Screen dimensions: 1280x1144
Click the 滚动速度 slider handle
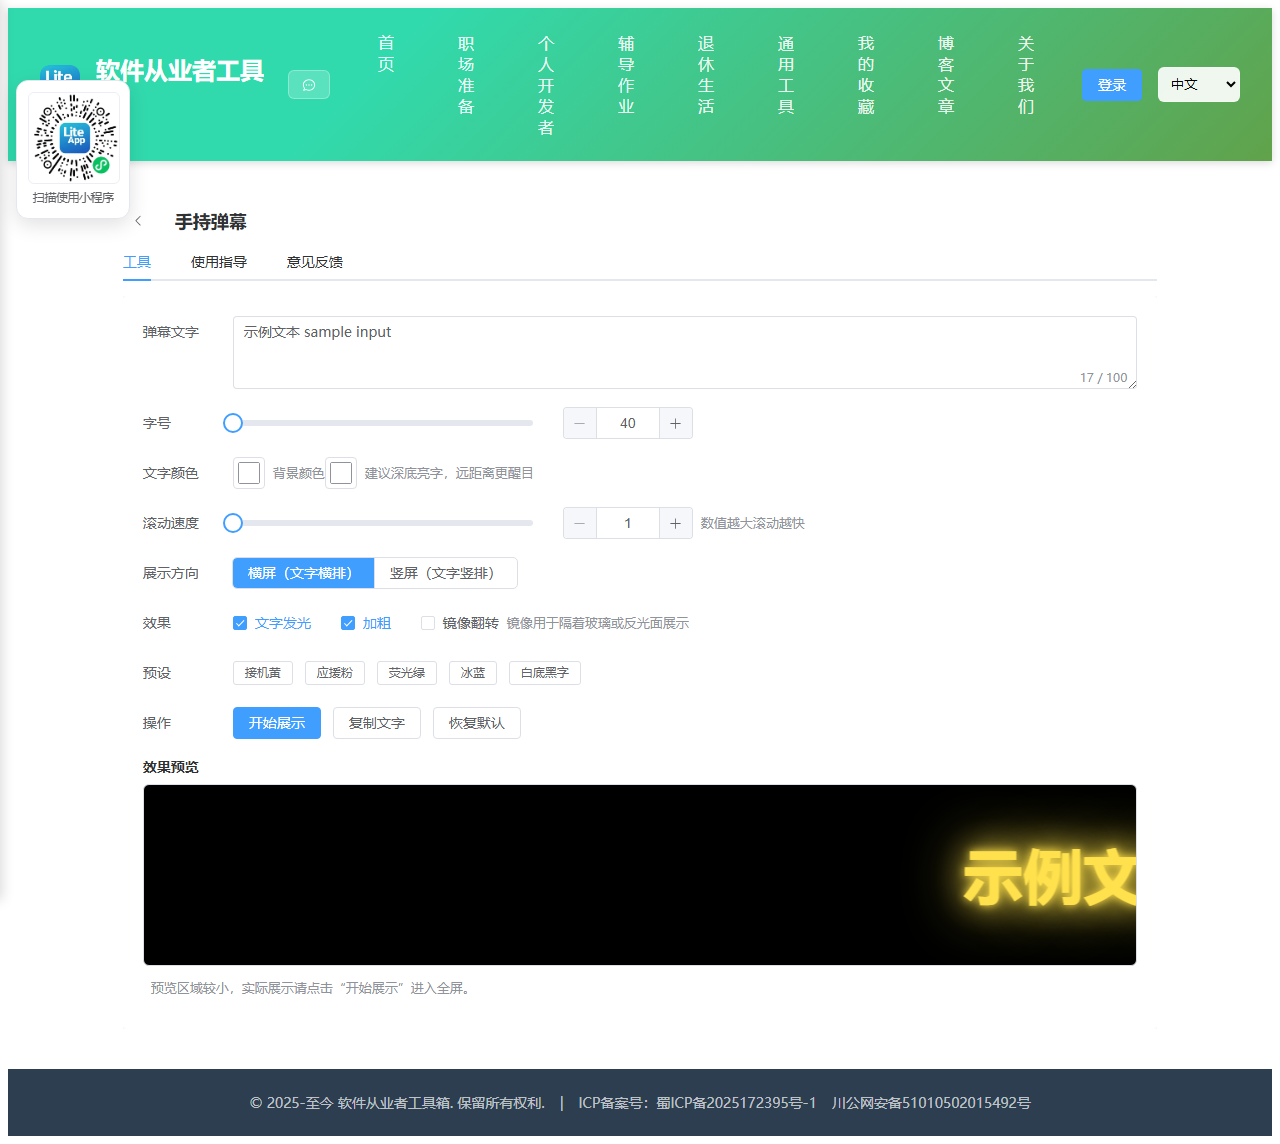point(233,523)
